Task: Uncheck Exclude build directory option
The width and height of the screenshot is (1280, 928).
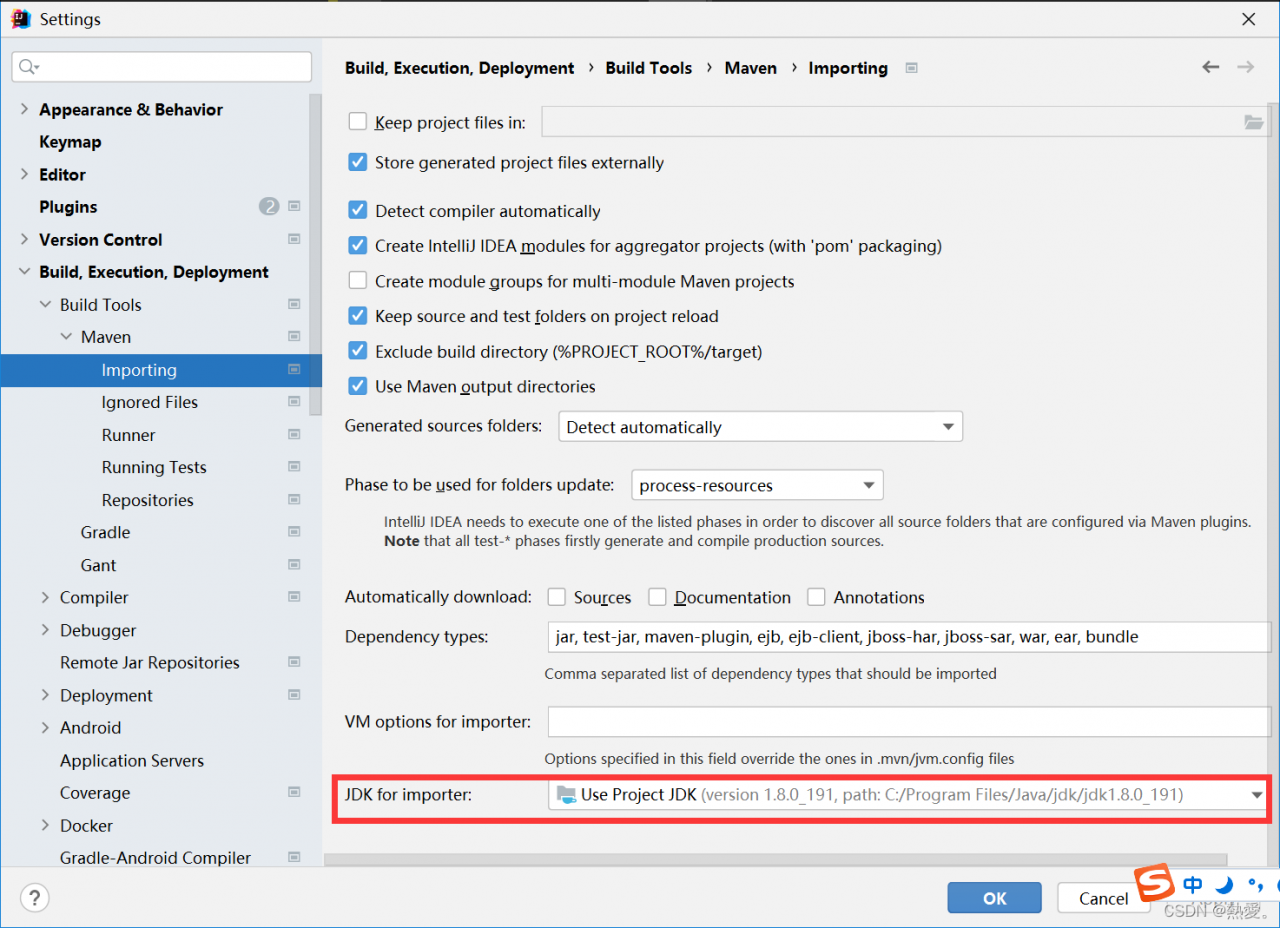Action: 357,351
